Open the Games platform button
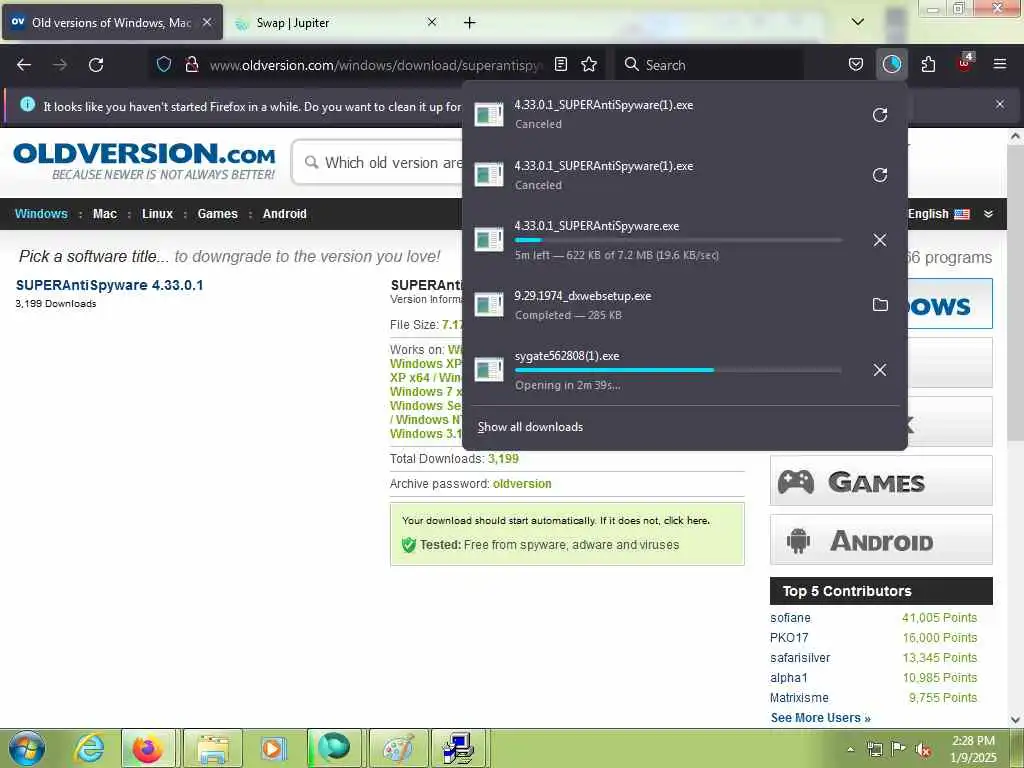 point(881,481)
